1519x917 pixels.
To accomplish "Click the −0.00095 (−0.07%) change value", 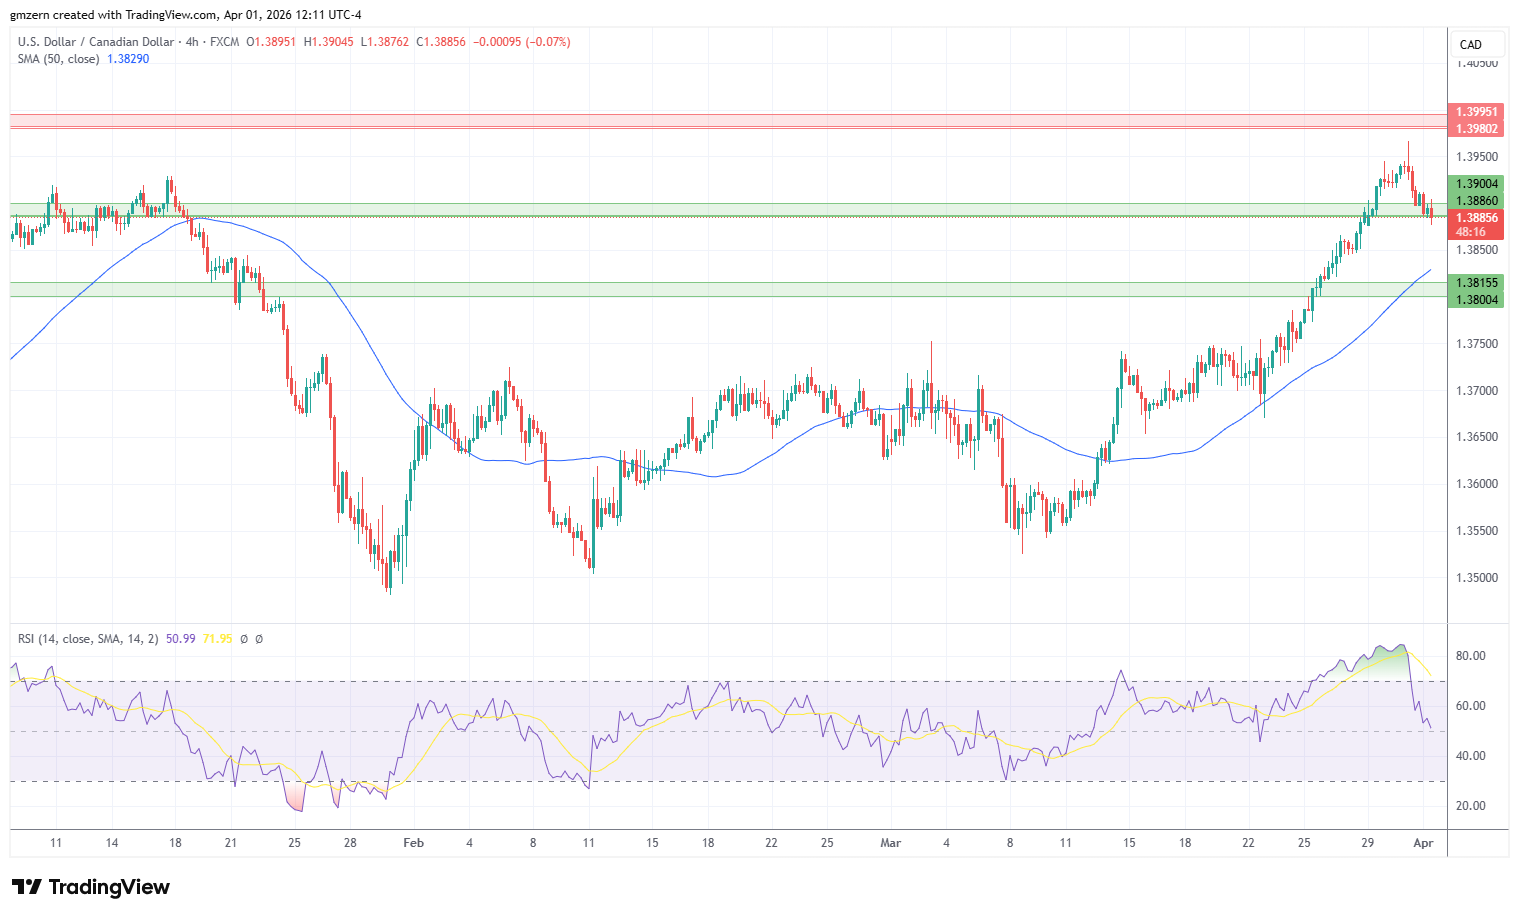I will coord(522,42).
